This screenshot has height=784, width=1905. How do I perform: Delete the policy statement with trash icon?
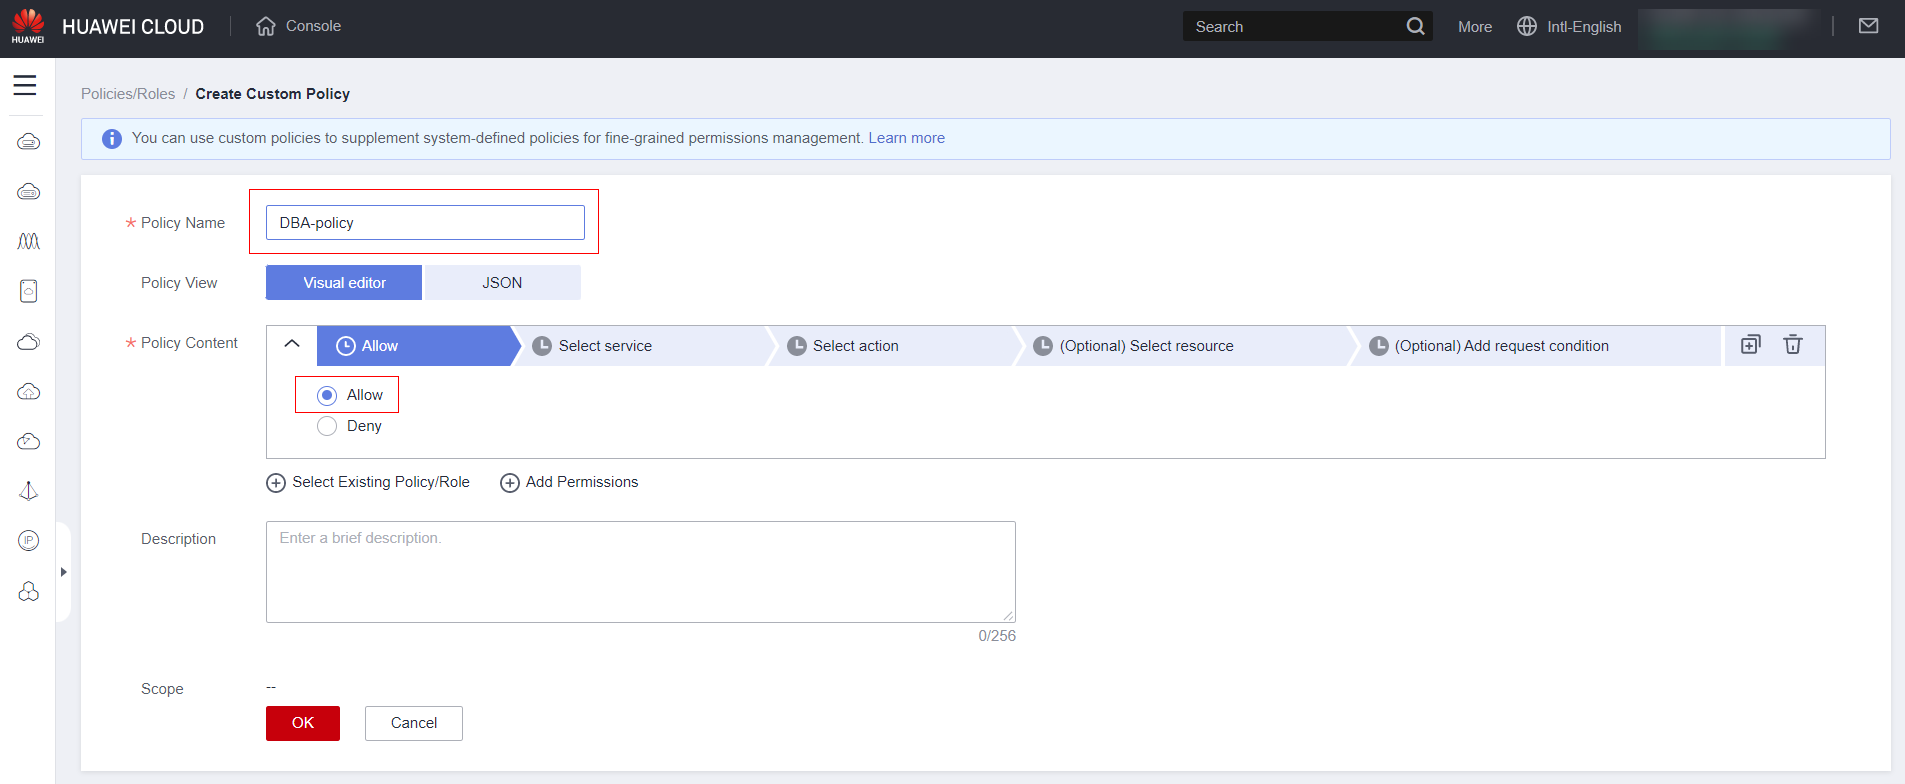pyautogui.click(x=1792, y=345)
